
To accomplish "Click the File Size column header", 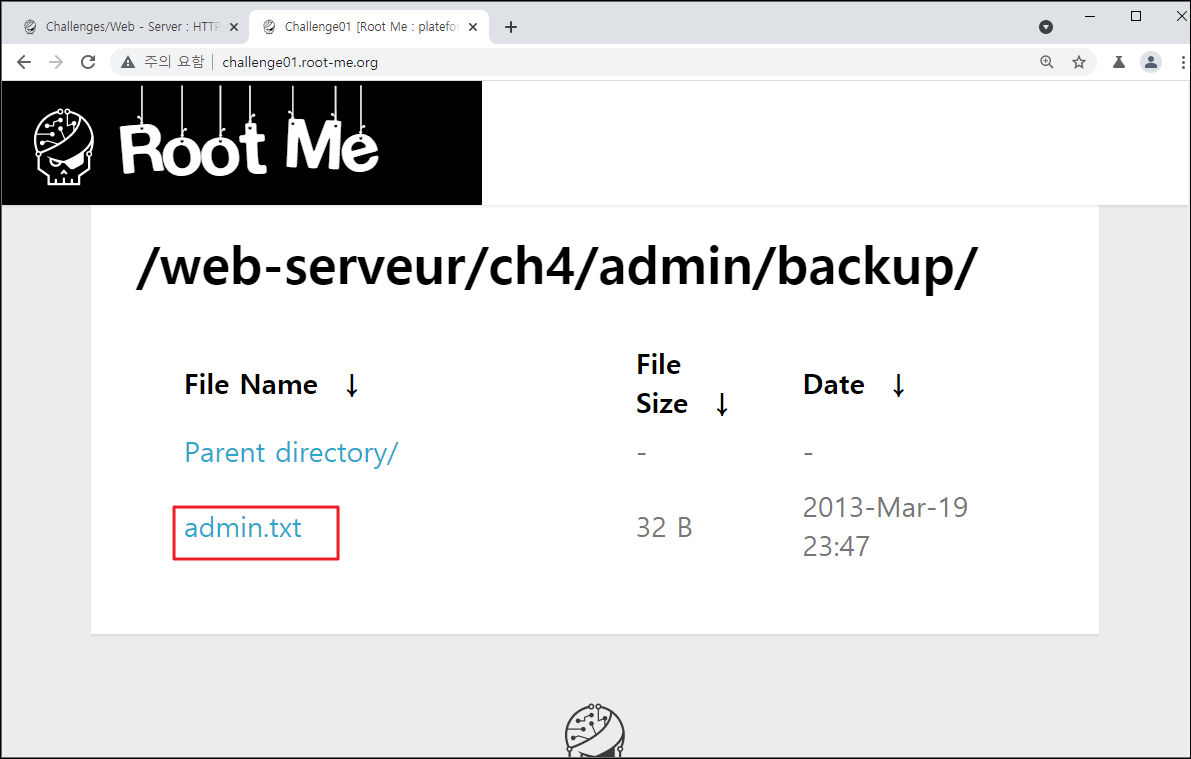I will pos(662,384).
